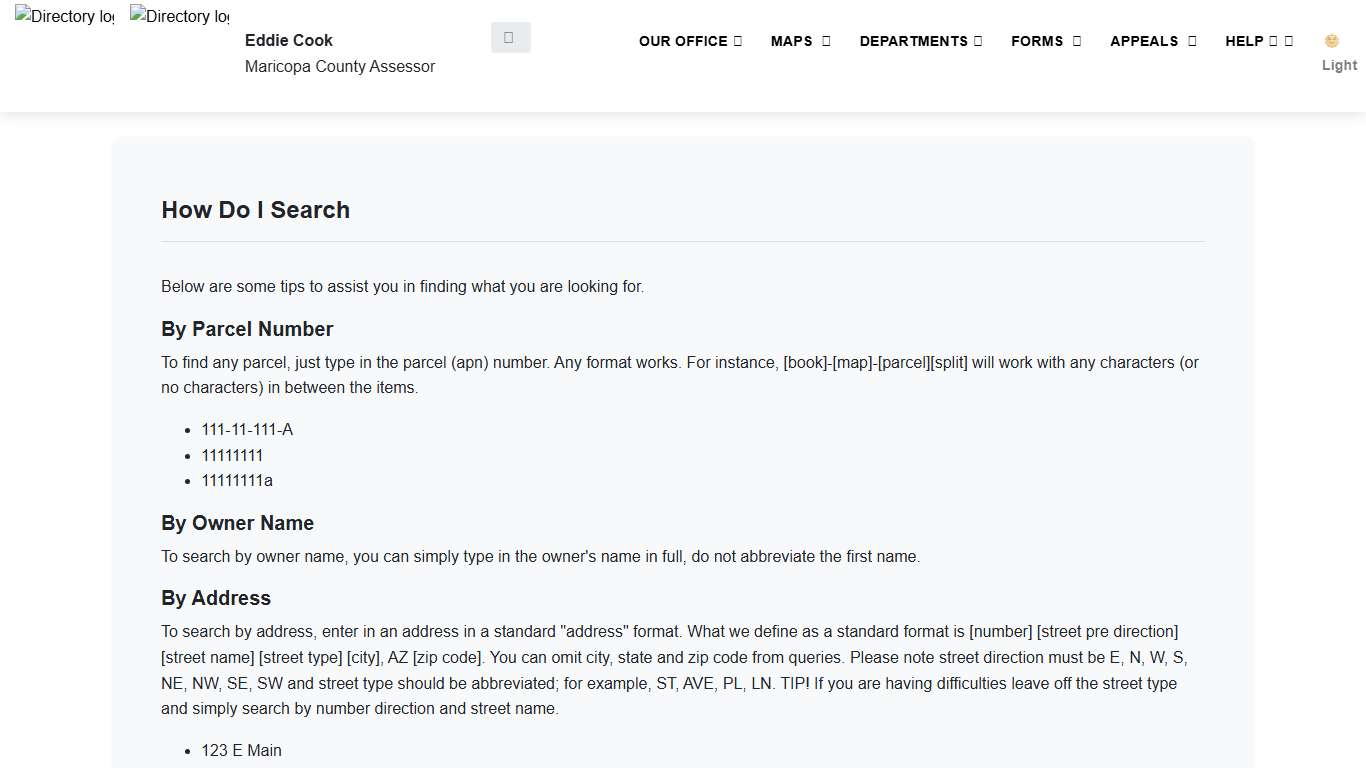Click the icon right after Help text

pyautogui.click(x=1273, y=41)
